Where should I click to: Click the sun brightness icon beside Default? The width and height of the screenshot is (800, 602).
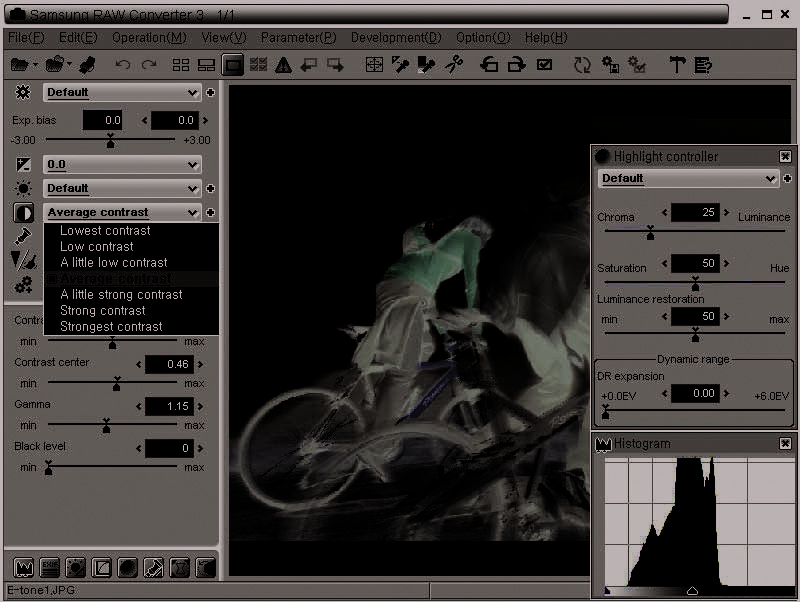coord(23,188)
